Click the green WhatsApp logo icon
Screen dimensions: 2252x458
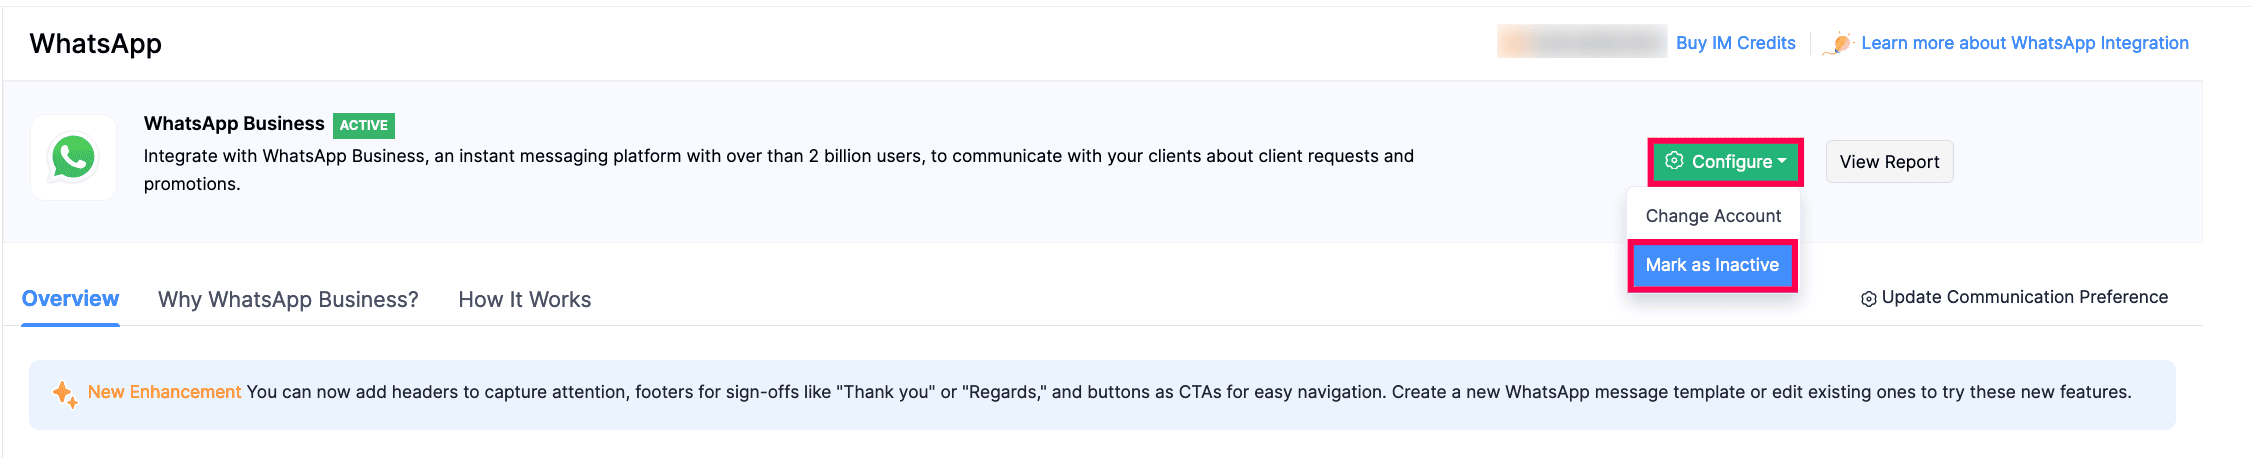point(73,158)
